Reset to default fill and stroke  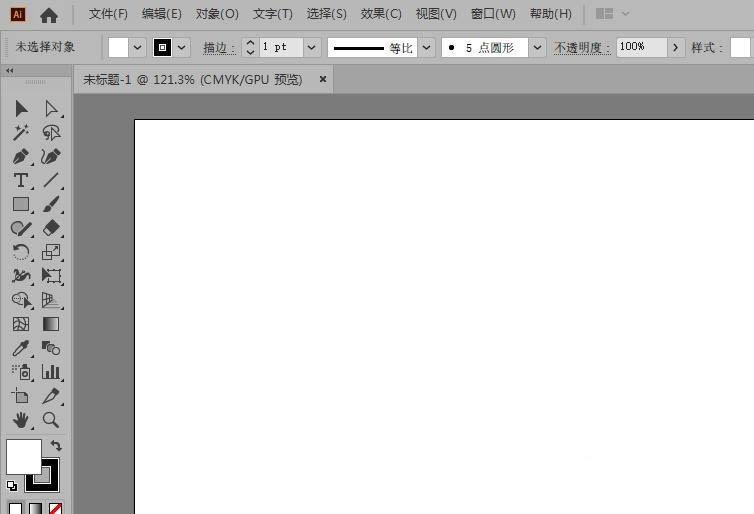[12, 486]
